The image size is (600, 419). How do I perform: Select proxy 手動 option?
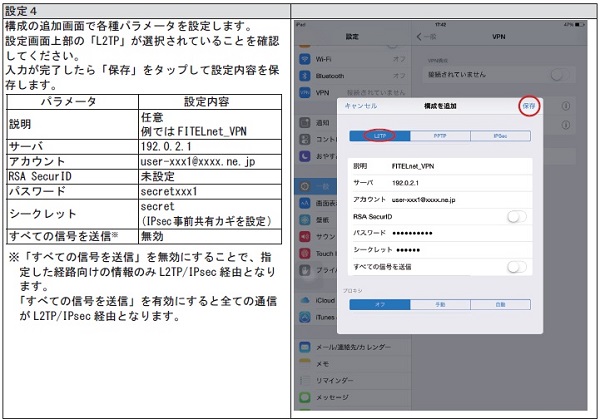(x=440, y=304)
